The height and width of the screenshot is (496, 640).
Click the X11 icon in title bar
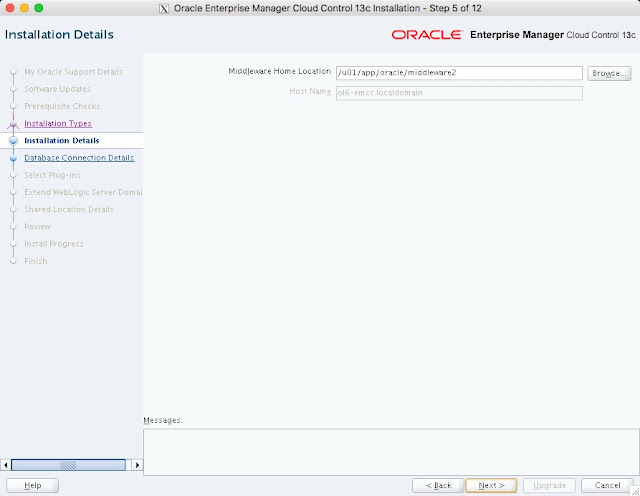coord(164,9)
